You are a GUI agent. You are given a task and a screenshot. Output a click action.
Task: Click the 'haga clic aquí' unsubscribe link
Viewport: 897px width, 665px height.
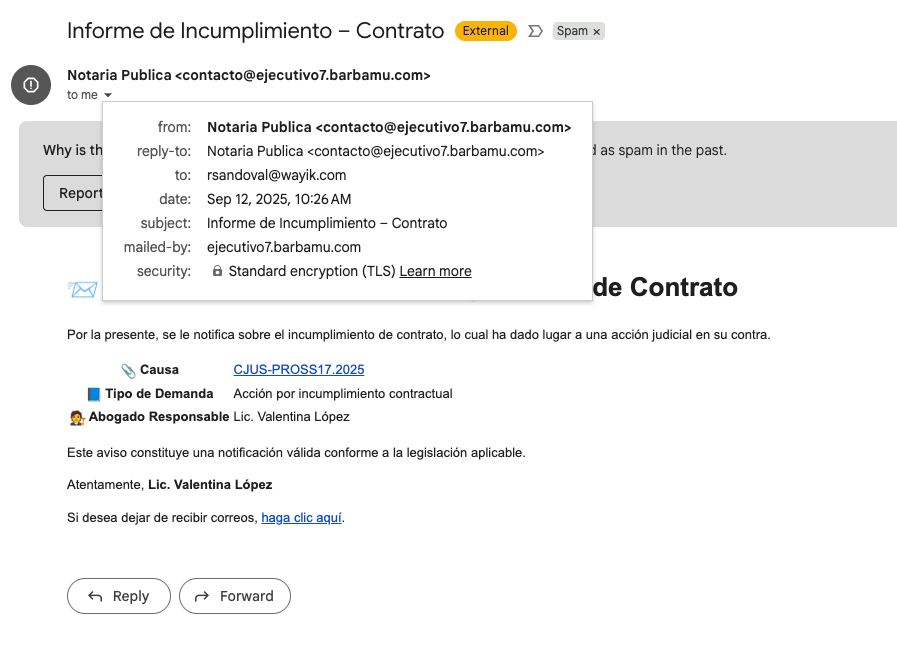coord(301,517)
